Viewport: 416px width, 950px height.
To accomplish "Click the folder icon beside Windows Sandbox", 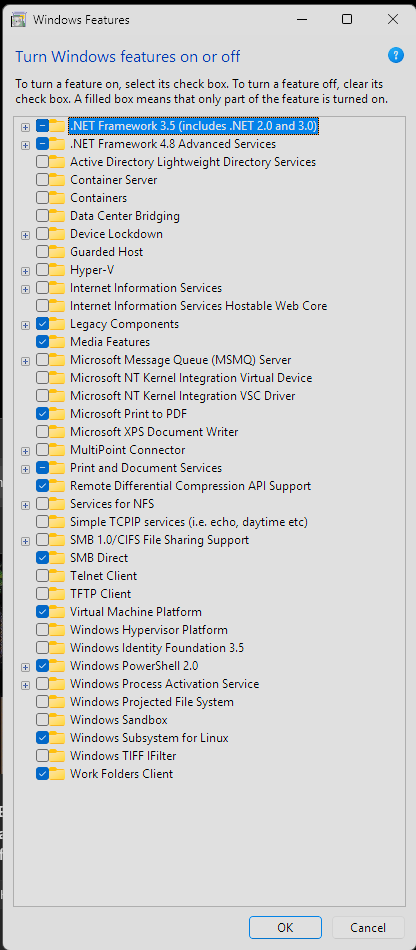I will coord(58,720).
